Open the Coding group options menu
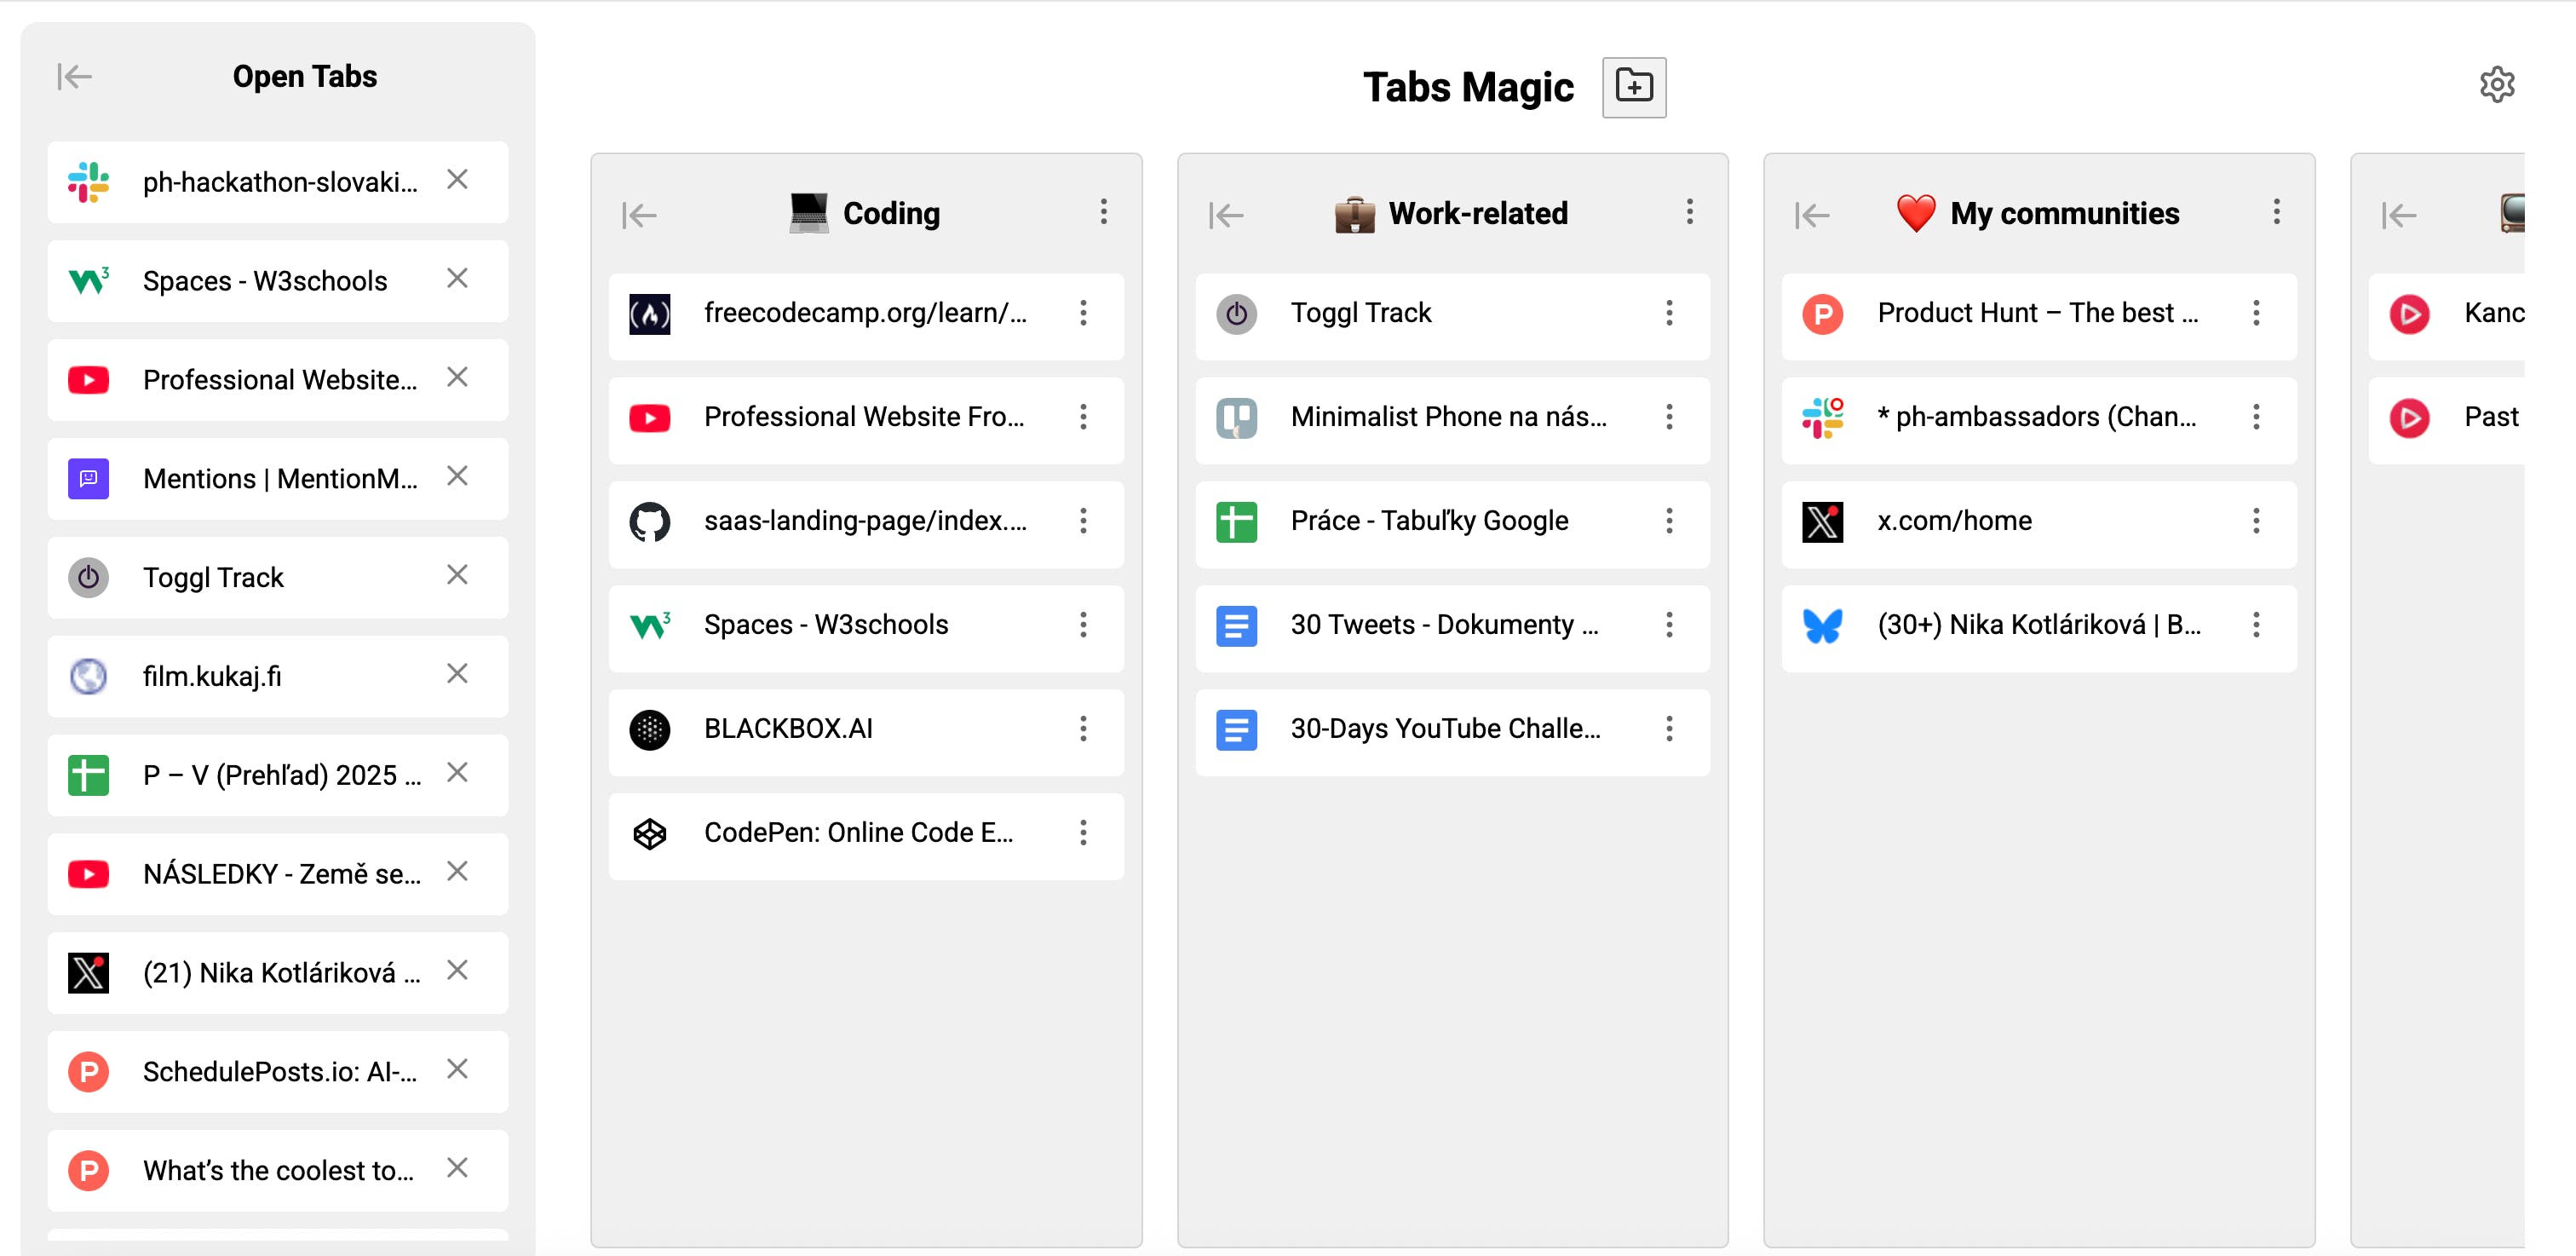 coord(1104,212)
